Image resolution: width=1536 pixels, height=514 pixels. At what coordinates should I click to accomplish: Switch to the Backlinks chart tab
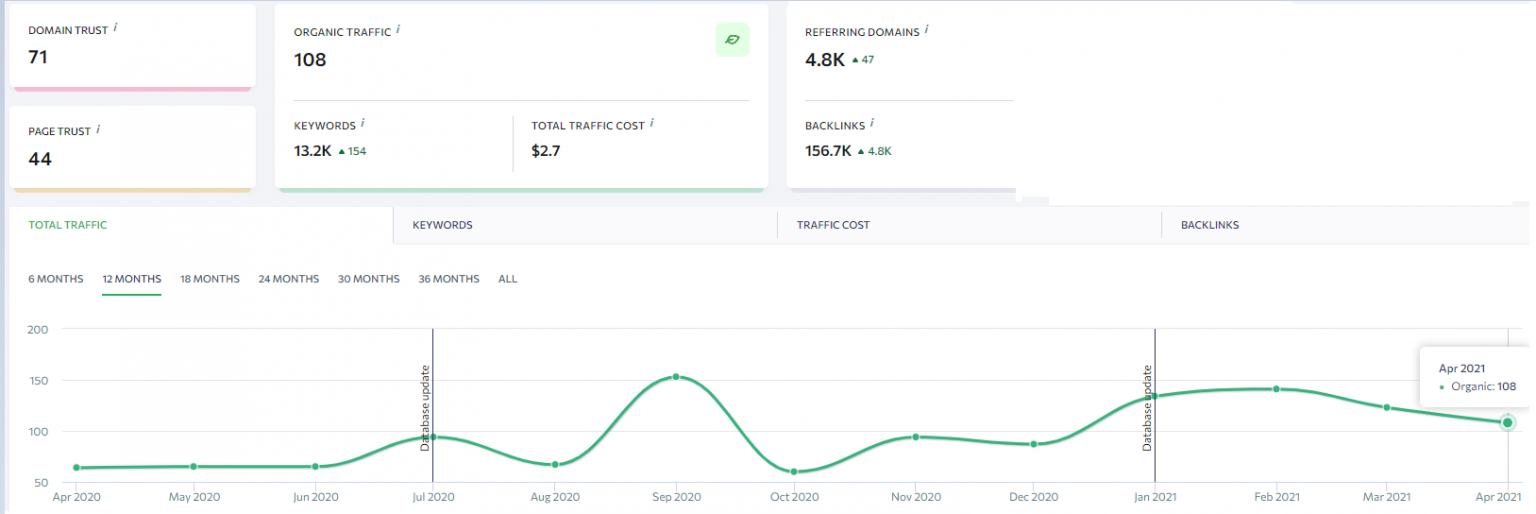point(1345,225)
